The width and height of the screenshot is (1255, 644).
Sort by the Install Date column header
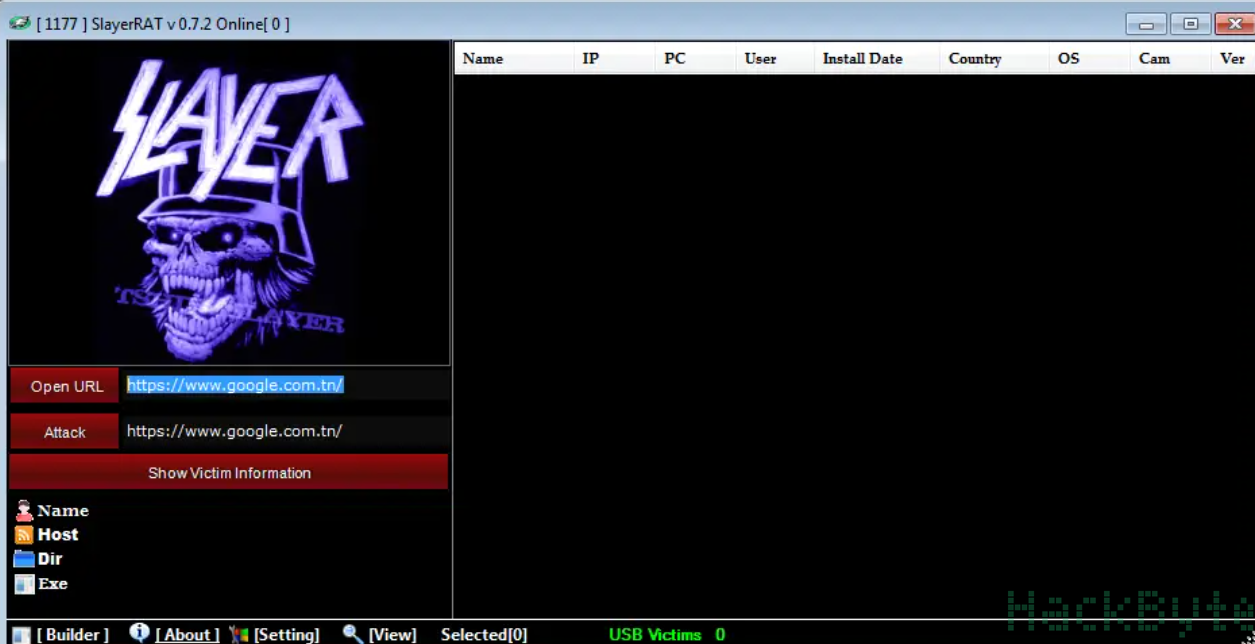877,58
